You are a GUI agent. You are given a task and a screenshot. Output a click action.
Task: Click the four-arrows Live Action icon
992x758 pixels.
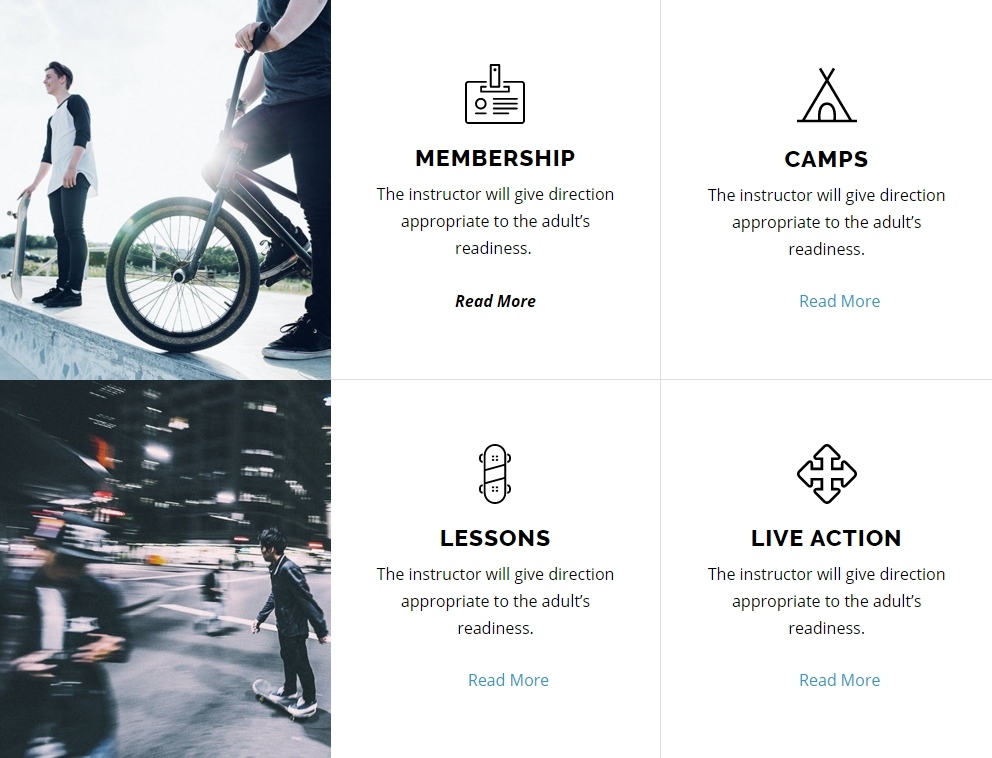pos(826,474)
